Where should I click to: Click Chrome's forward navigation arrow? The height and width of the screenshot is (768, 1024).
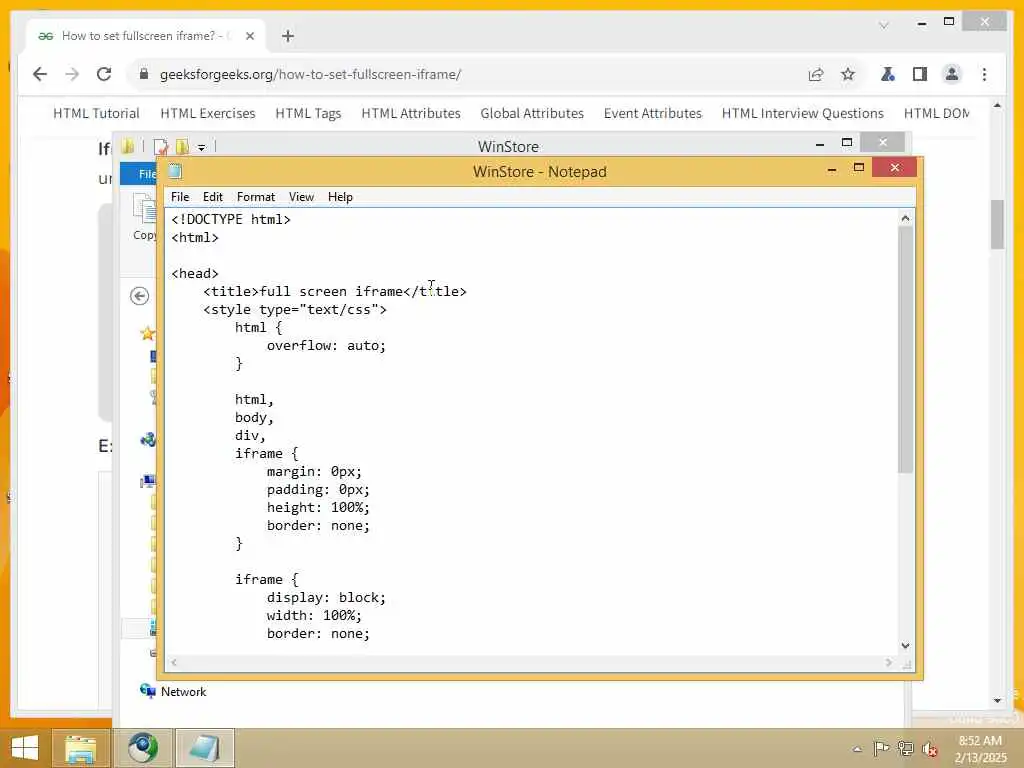[x=72, y=74]
